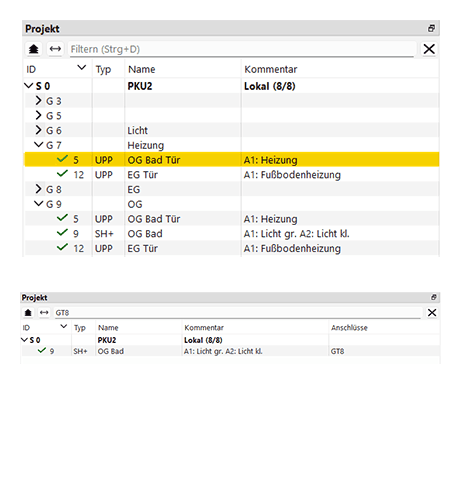Screen dimensions: 459x480
Task: Click the Kommentar column header in upper panel
Action: pyautogui.click(x=340, y=69)
